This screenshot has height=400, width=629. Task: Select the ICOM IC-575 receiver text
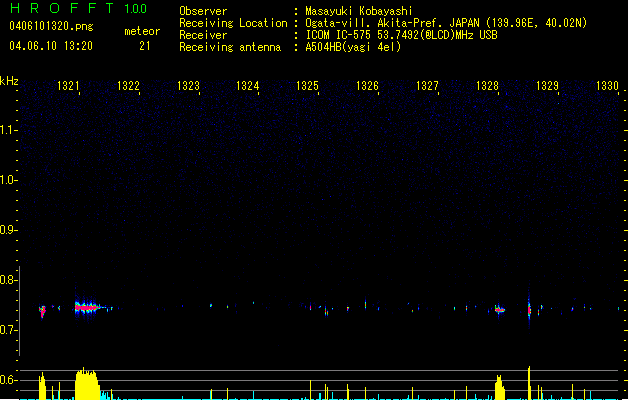pyautogui.click(x=401, y=35)
